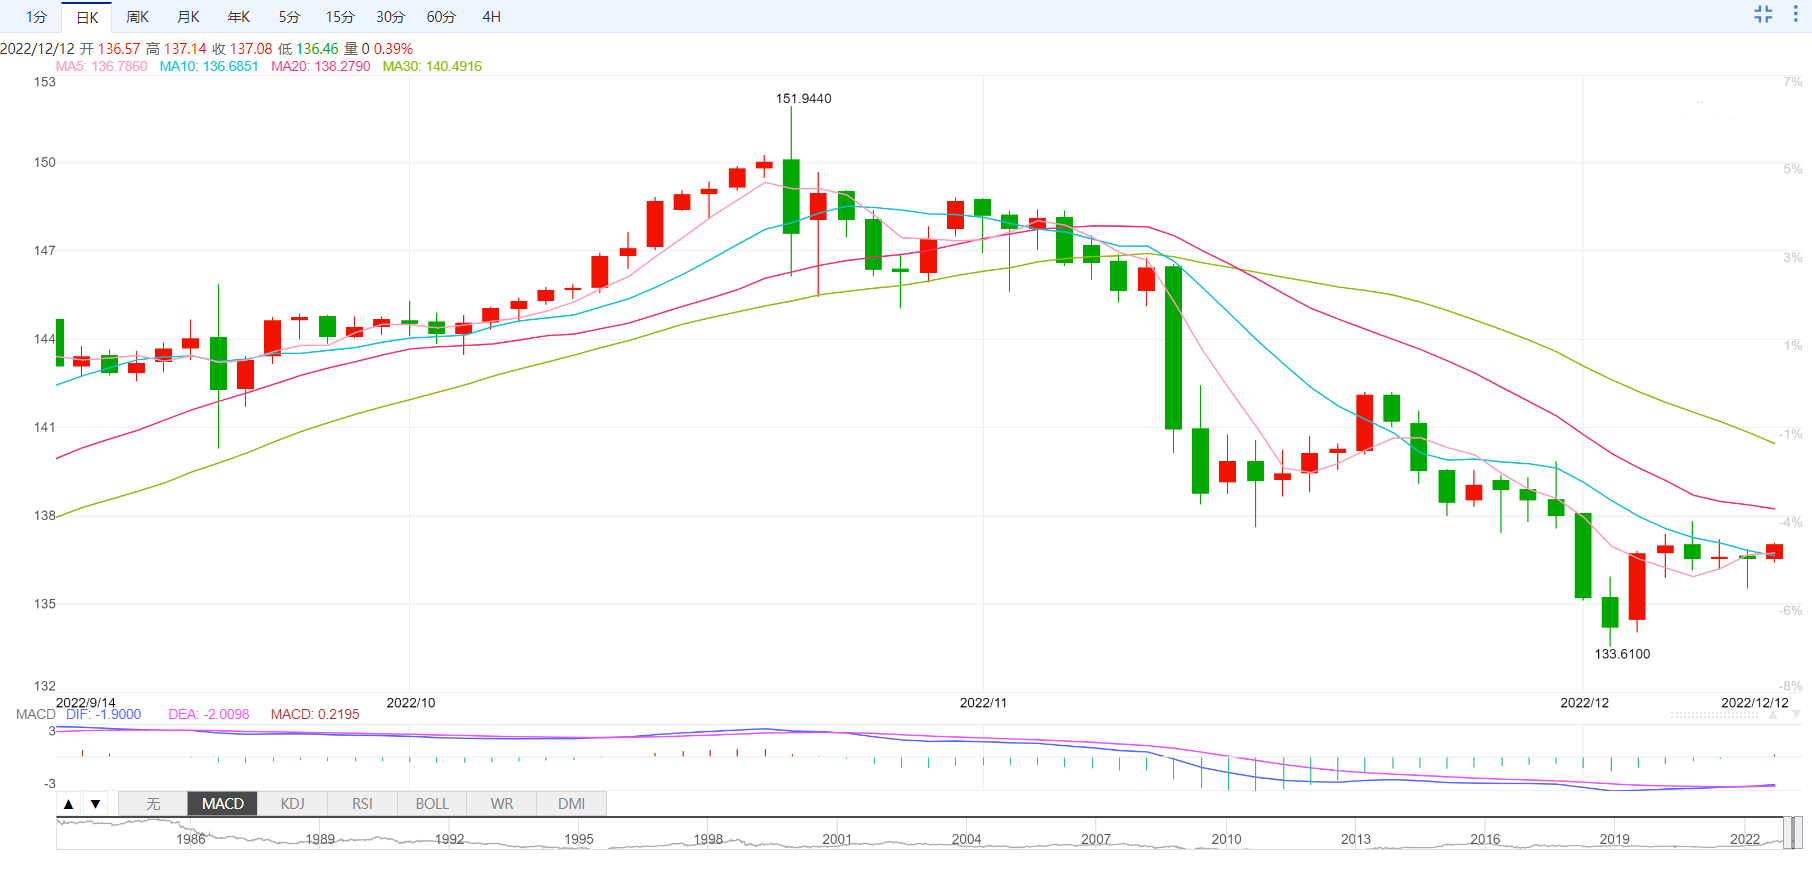Screen dimensions: 1812x875
Task: Choose the 30分 interval tab
Action: click(391, 17)
